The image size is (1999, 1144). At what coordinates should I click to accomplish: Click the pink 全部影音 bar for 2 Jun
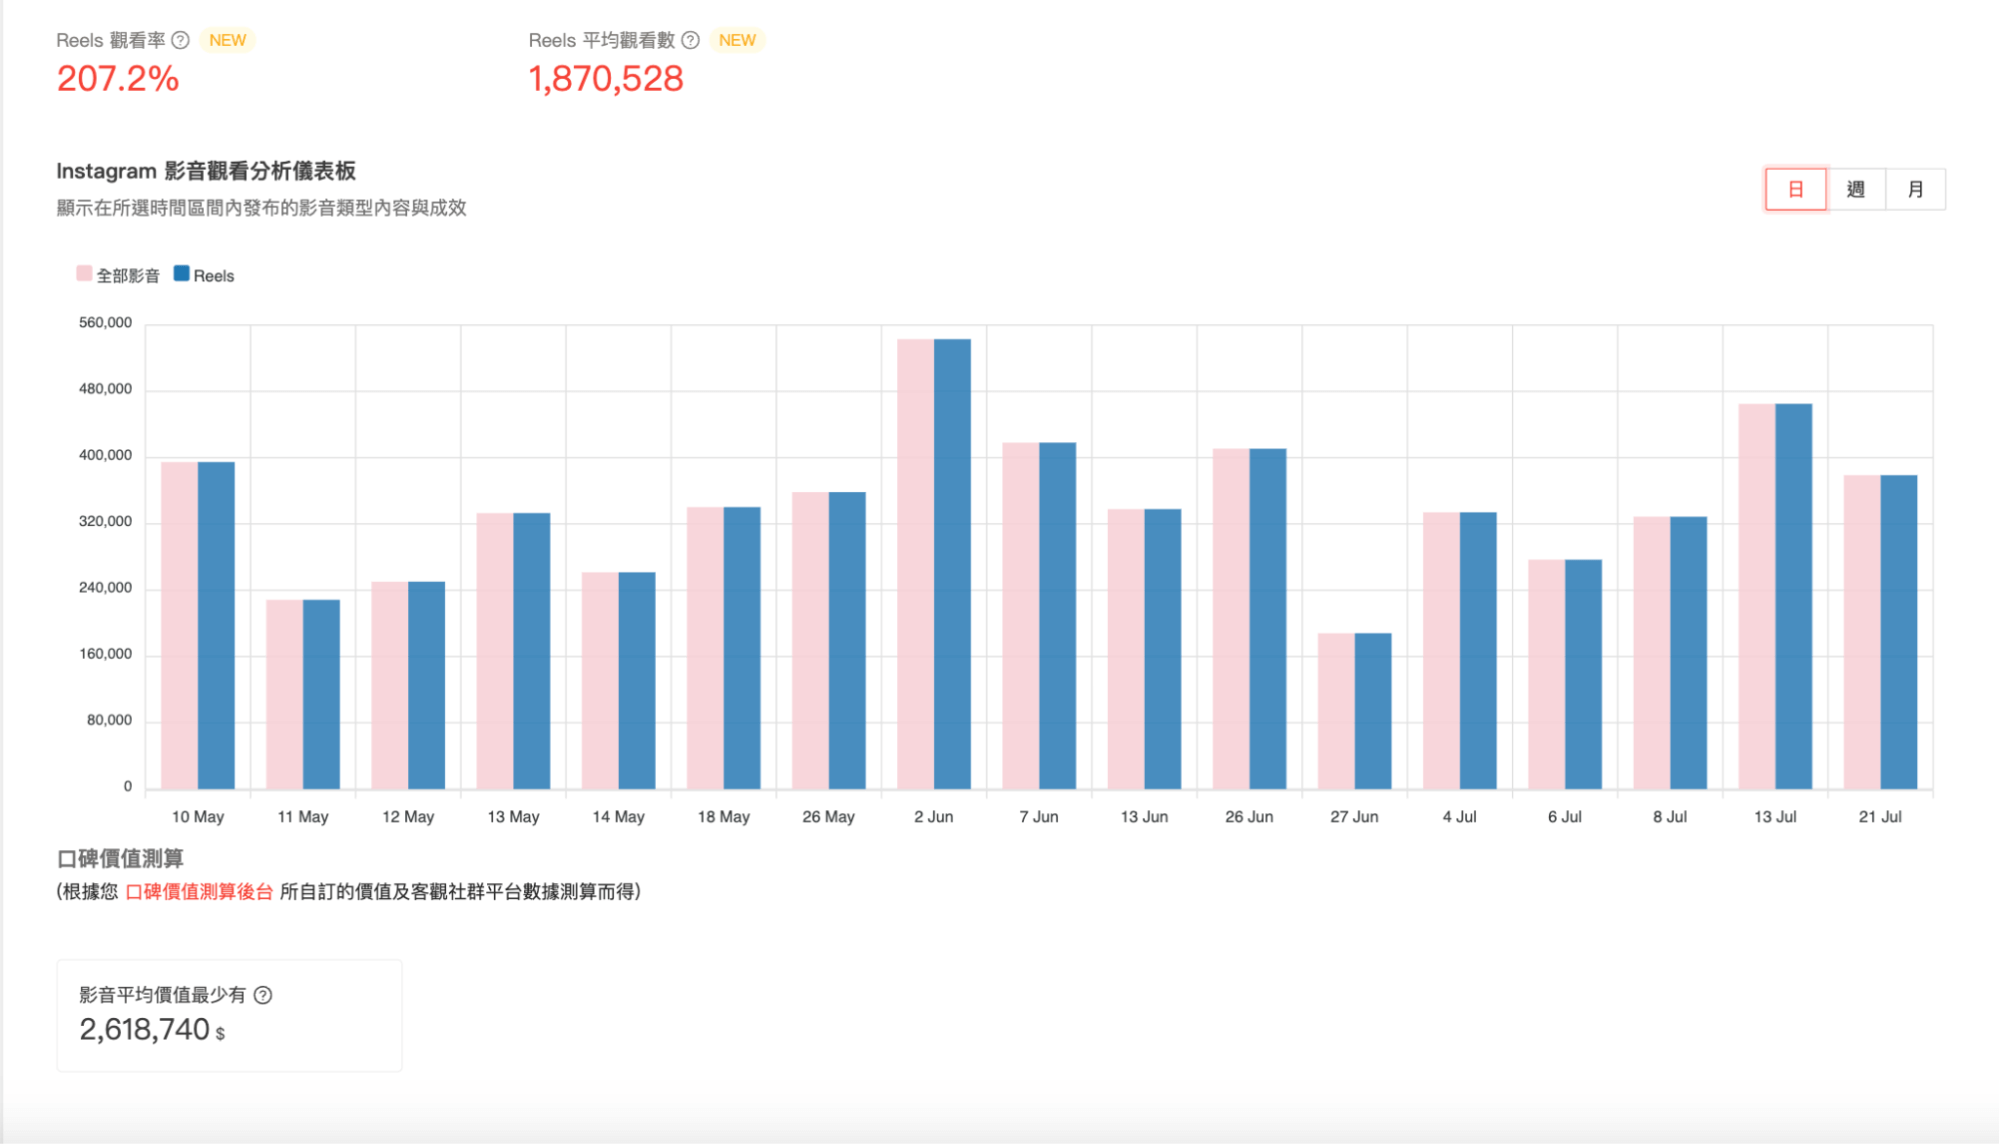click(915, 564)
